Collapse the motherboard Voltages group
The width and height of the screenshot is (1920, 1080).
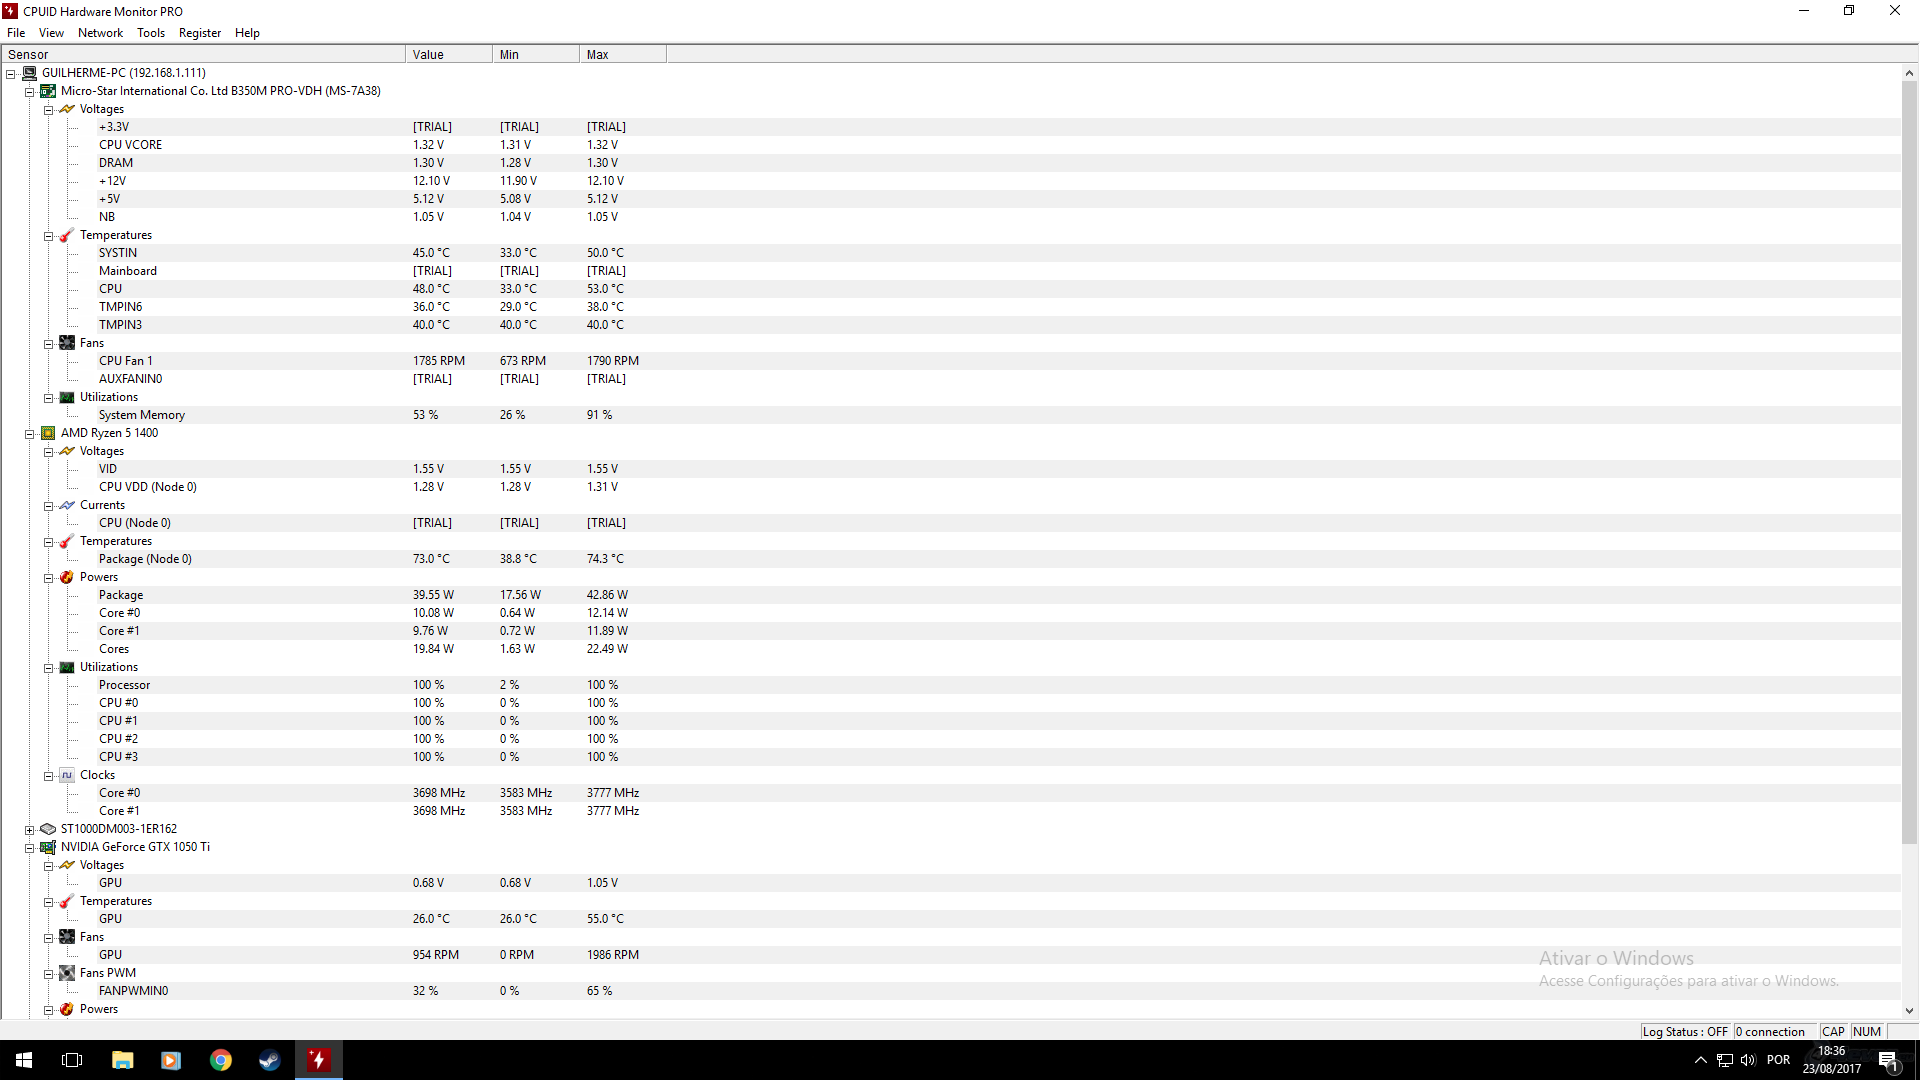(48, 110)
